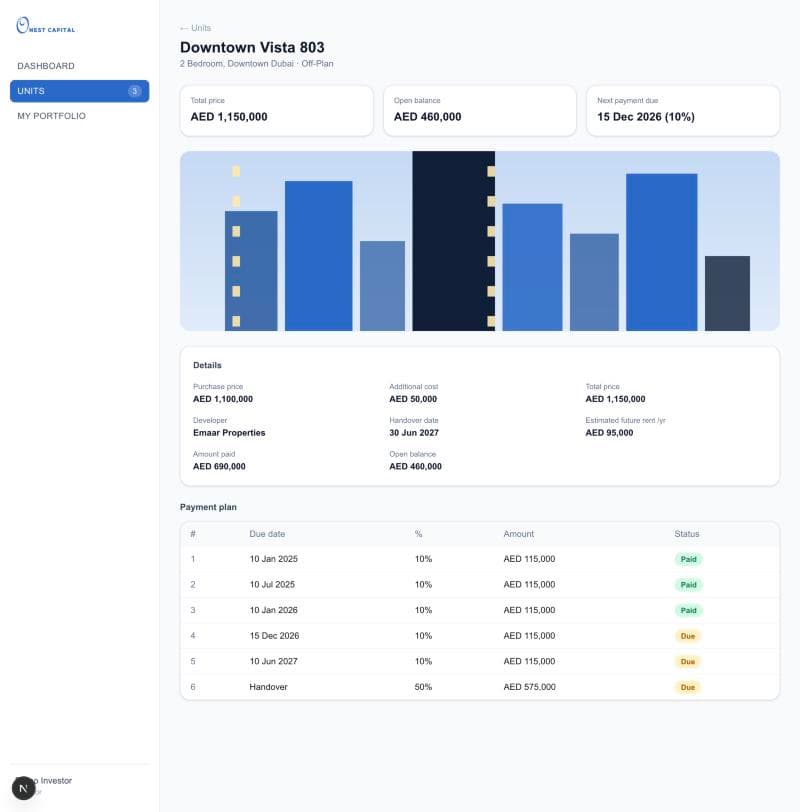Click the round N icon at the bottom left
This screenshot has width=800, height=812.
23,788
